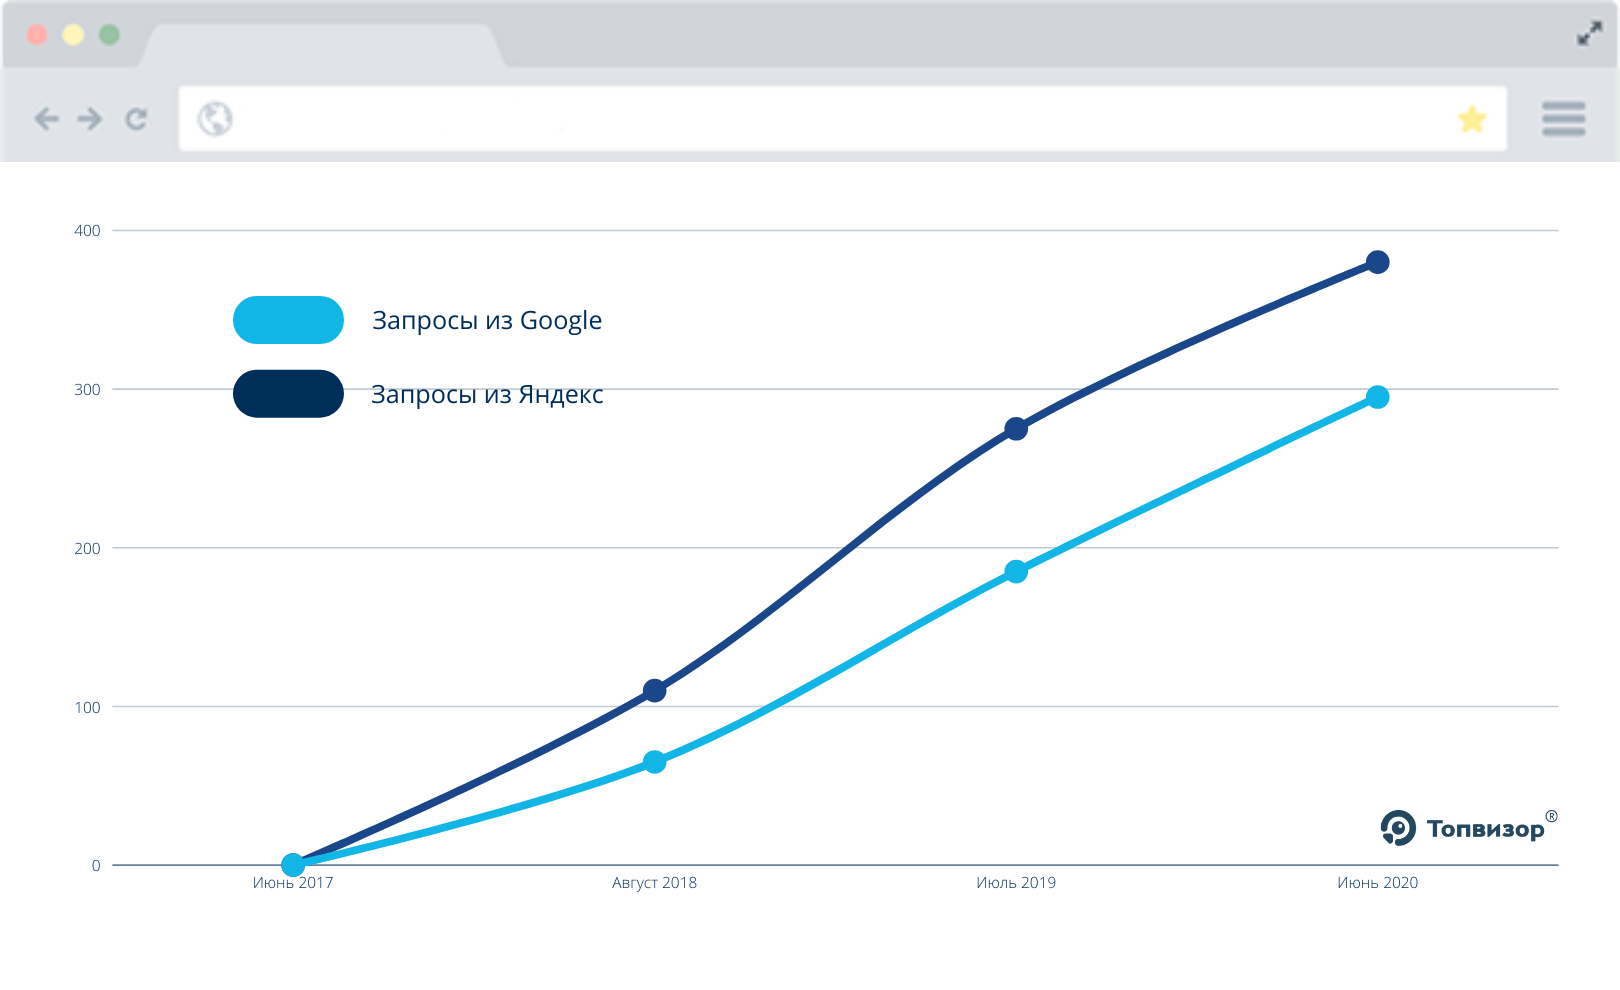
Task: Open the hamburger menu icon
Action: click(1563, 118)
